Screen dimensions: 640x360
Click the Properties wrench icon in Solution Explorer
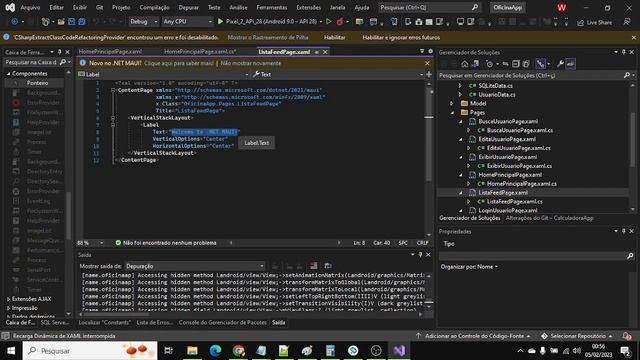560,64
